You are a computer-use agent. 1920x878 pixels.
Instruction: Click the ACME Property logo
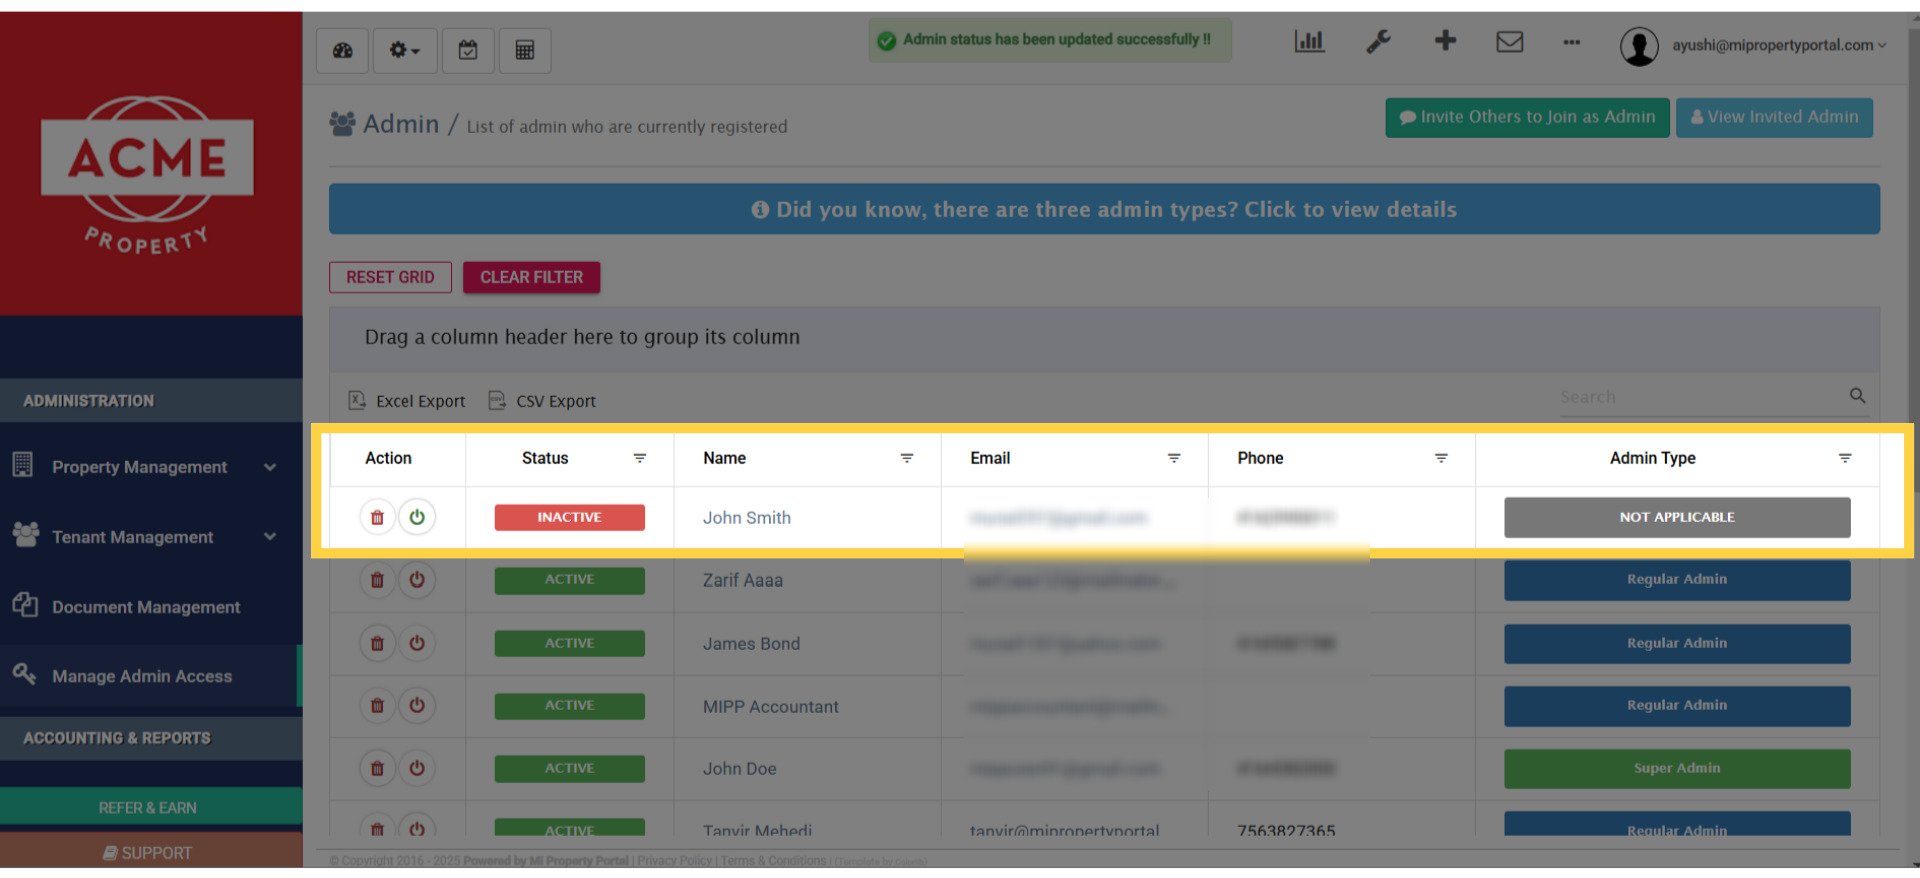(x=147, y=175)
